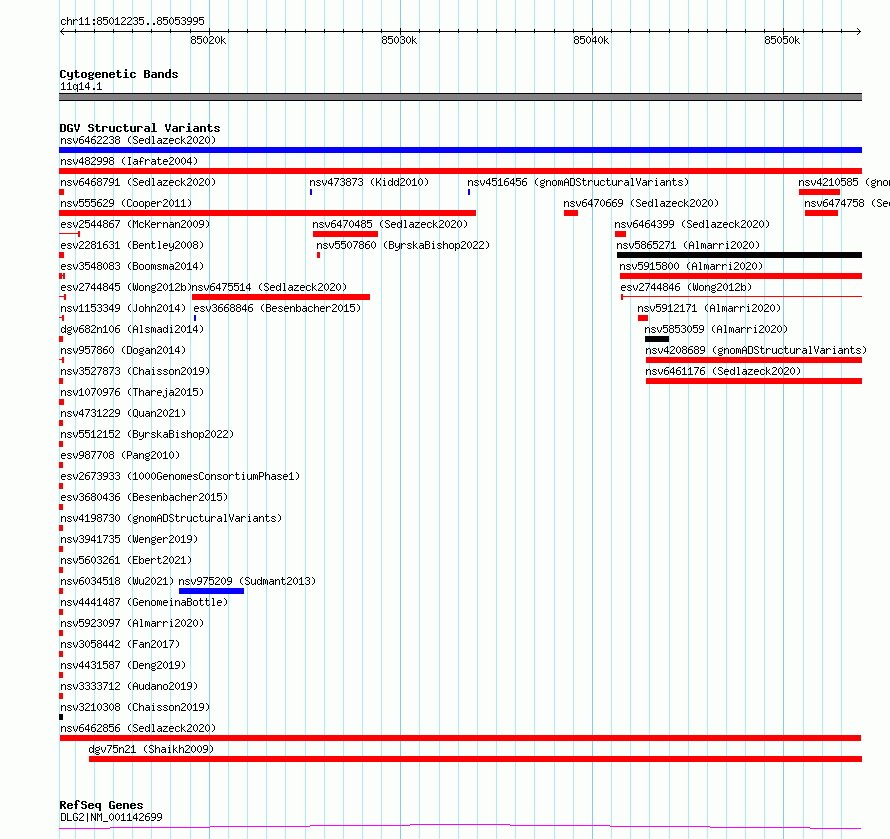The height and width of the screenshot is (839, 890).
Task: Open nsv6464399 (Sedlazeck2020) variant
Action: tap(692, 224)
